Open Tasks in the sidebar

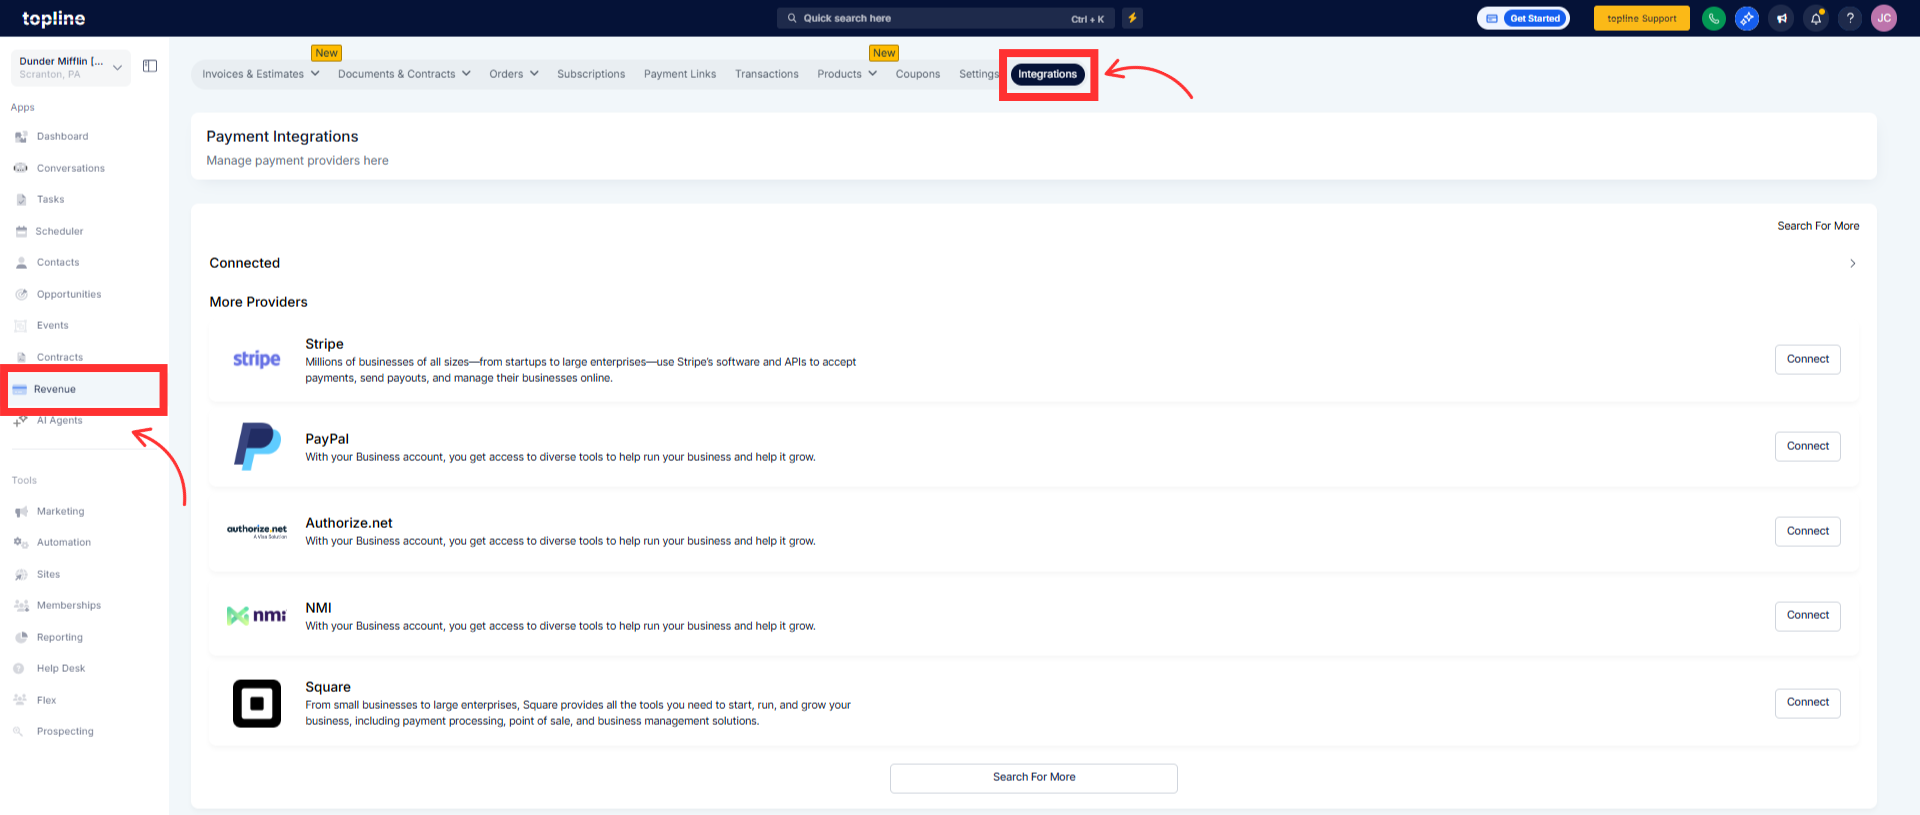[50, 199]
